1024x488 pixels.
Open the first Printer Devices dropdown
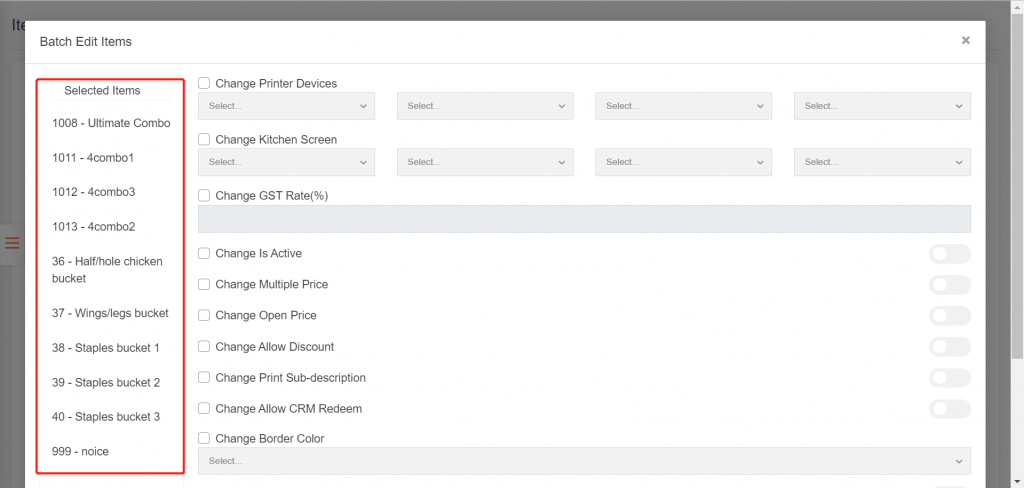287,106
